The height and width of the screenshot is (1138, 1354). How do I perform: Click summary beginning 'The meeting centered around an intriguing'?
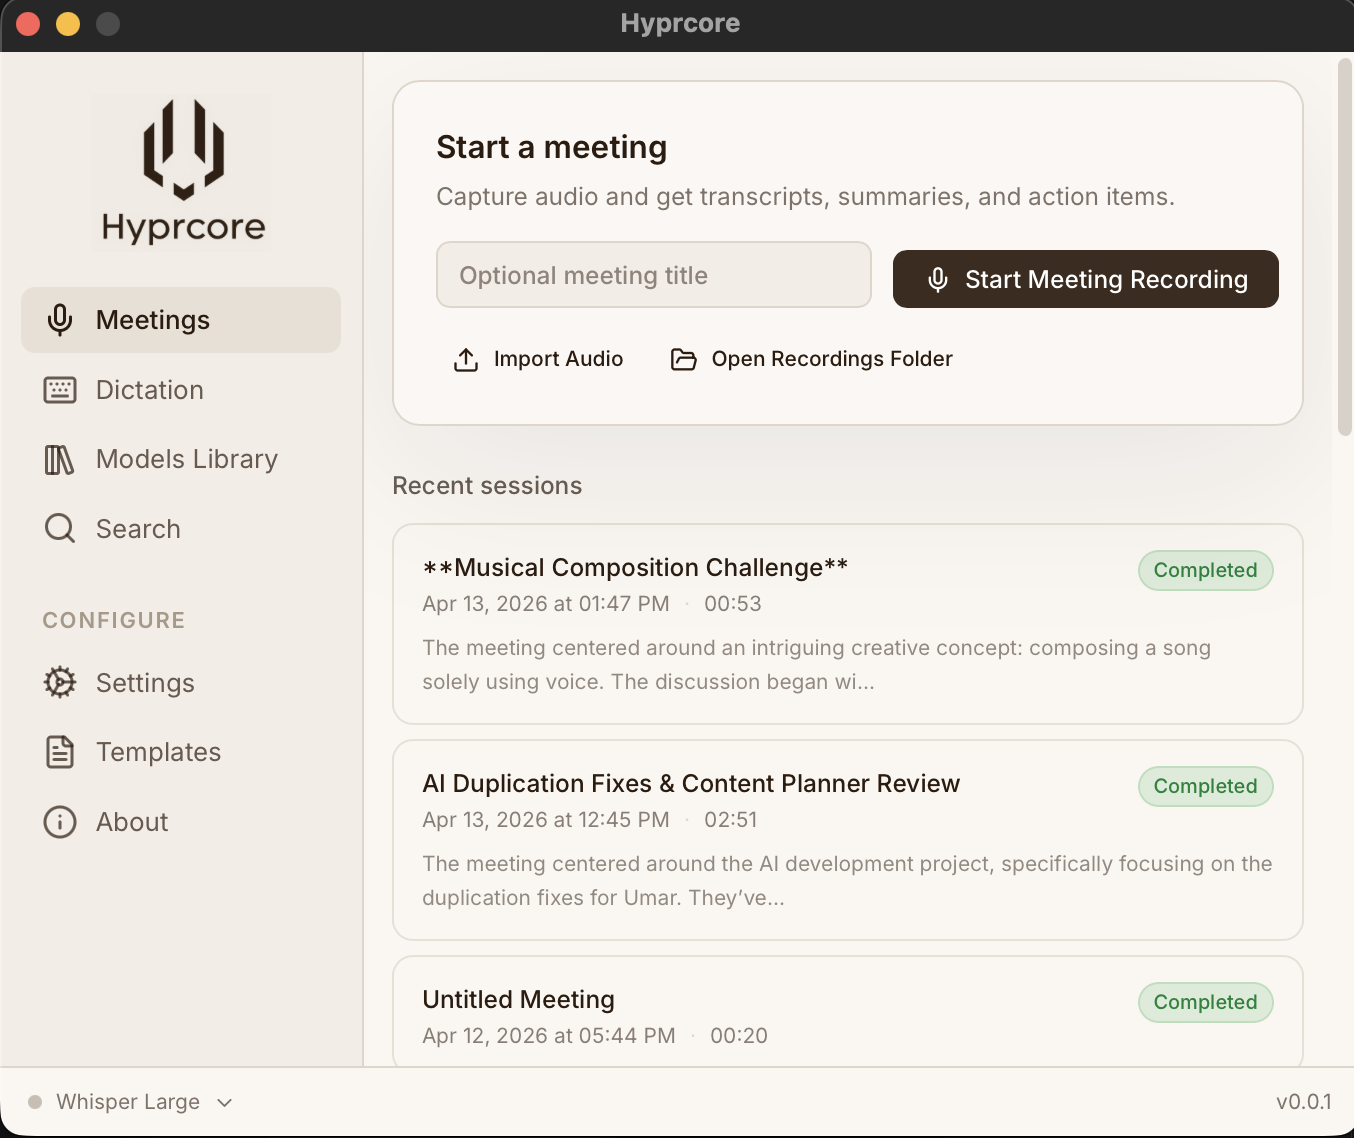tap(817, 665)
